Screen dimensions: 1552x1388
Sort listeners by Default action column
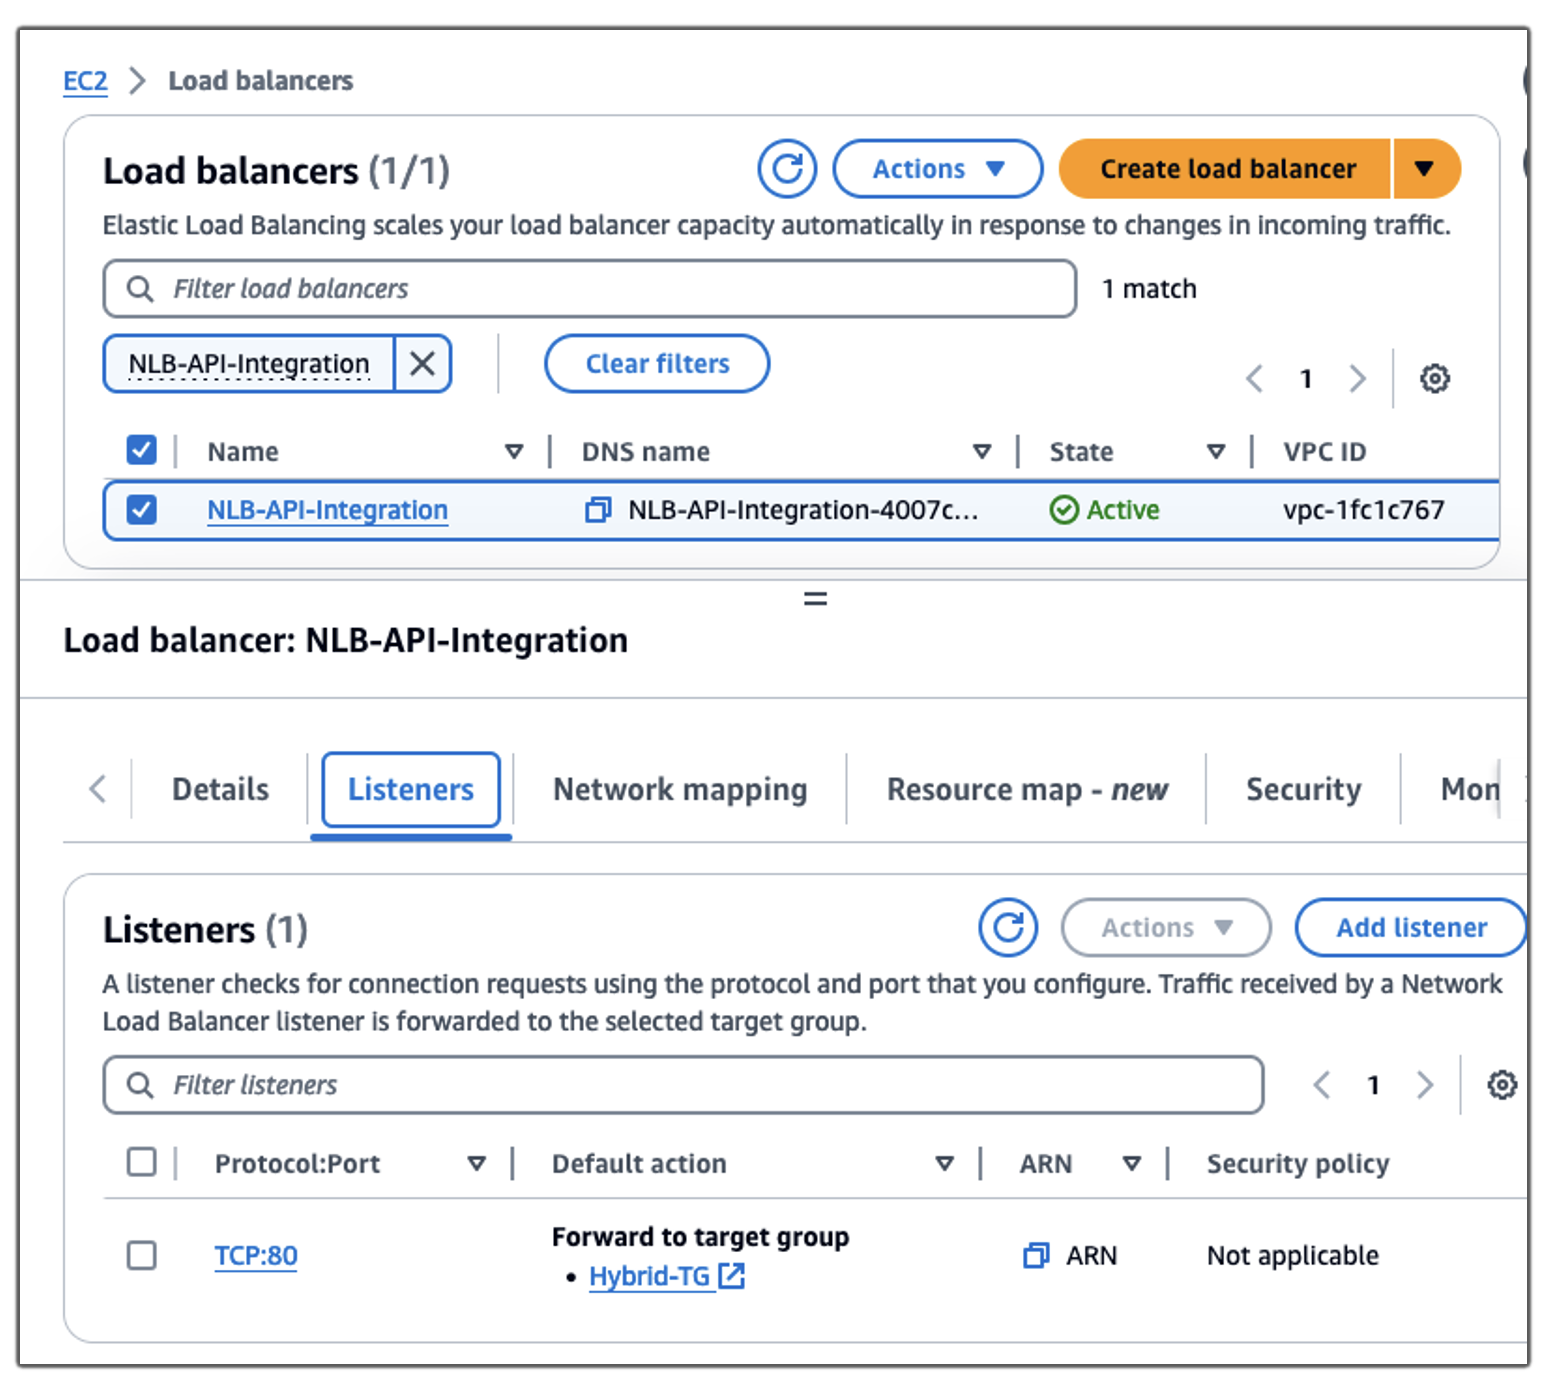tap(944, 1164)
